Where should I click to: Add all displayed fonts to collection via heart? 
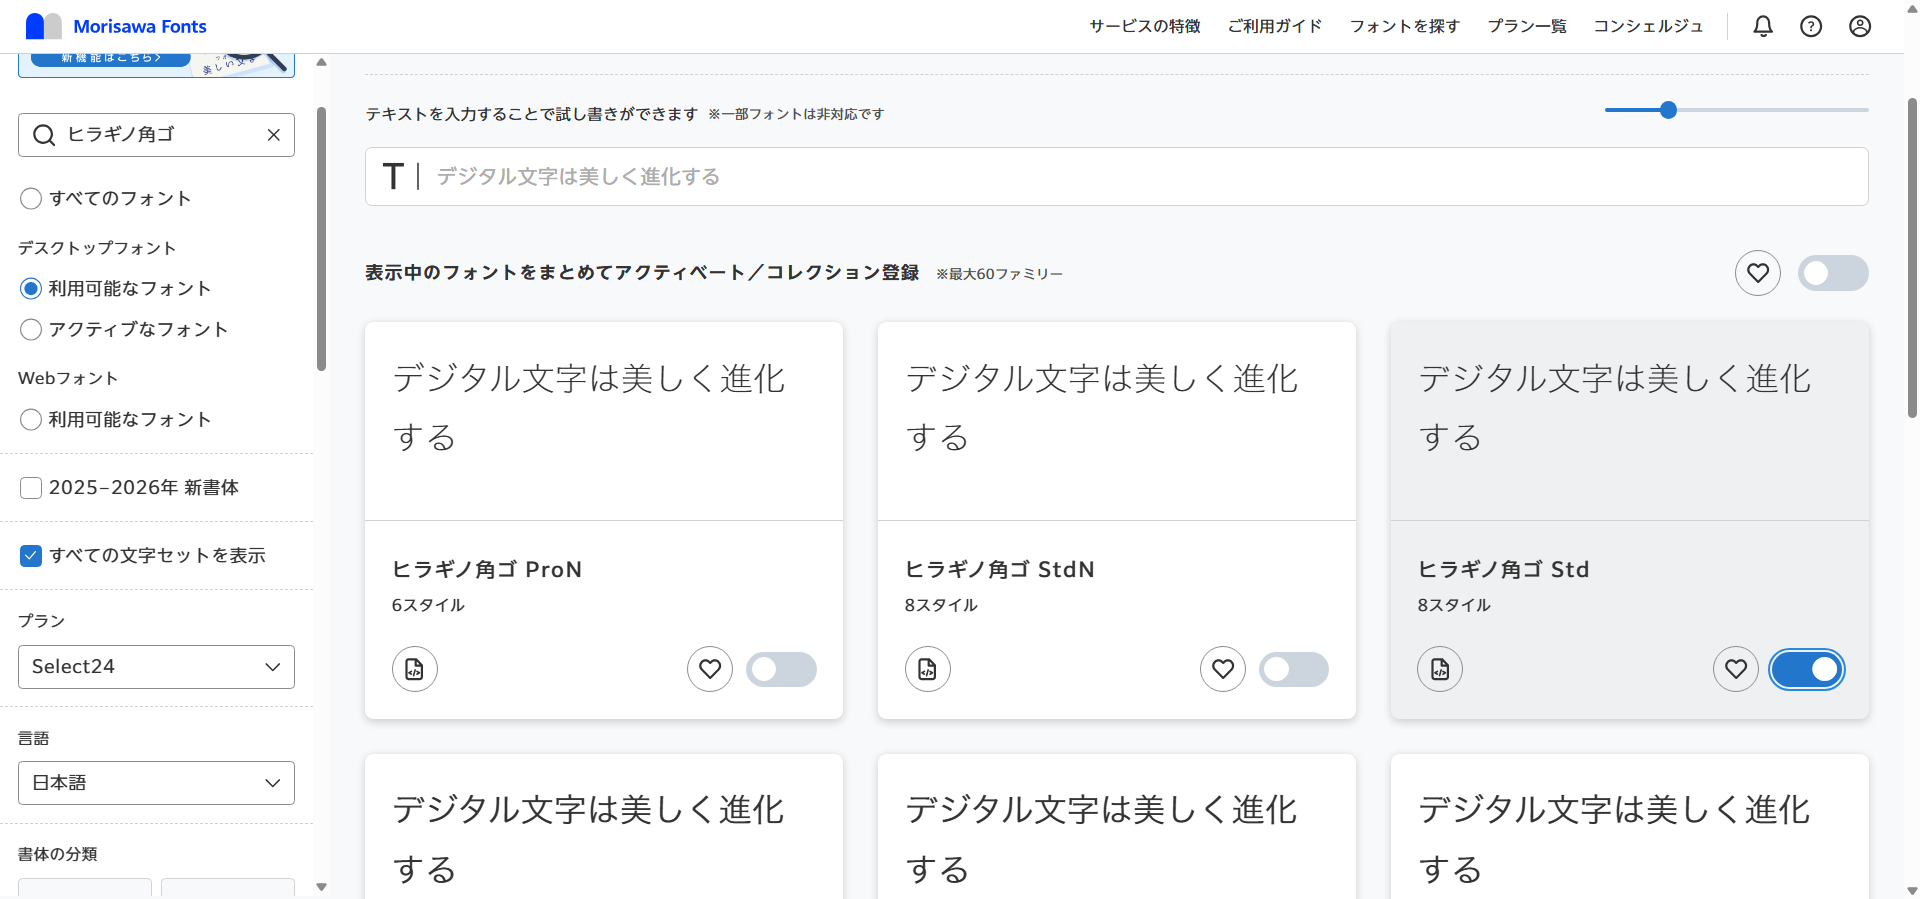coord(1758,273)
